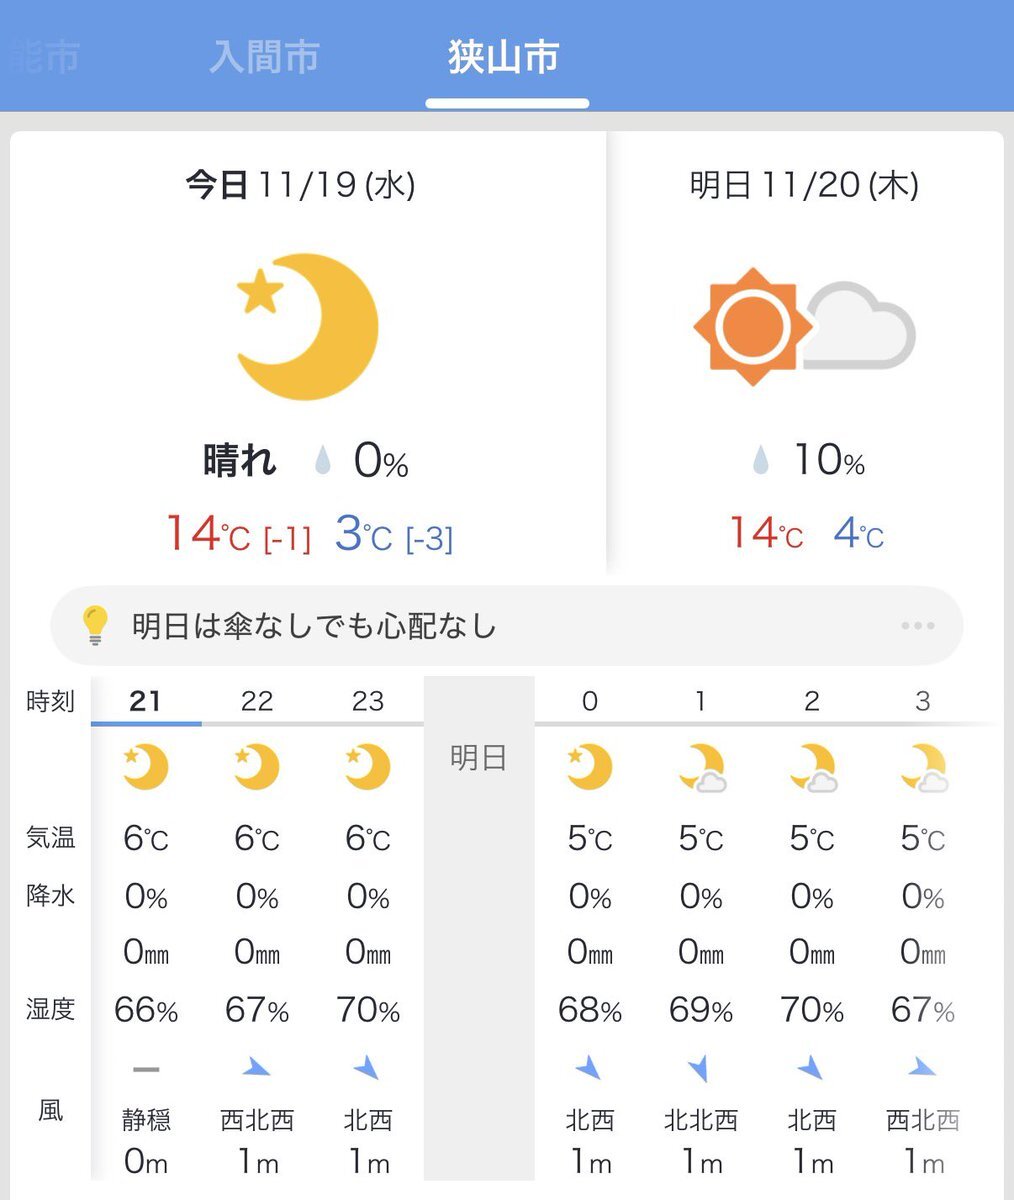The height and width of the screenshot is (1200, 1014).
Task: Tap today's raindrop precipitation icon
Action: [322, 462]
